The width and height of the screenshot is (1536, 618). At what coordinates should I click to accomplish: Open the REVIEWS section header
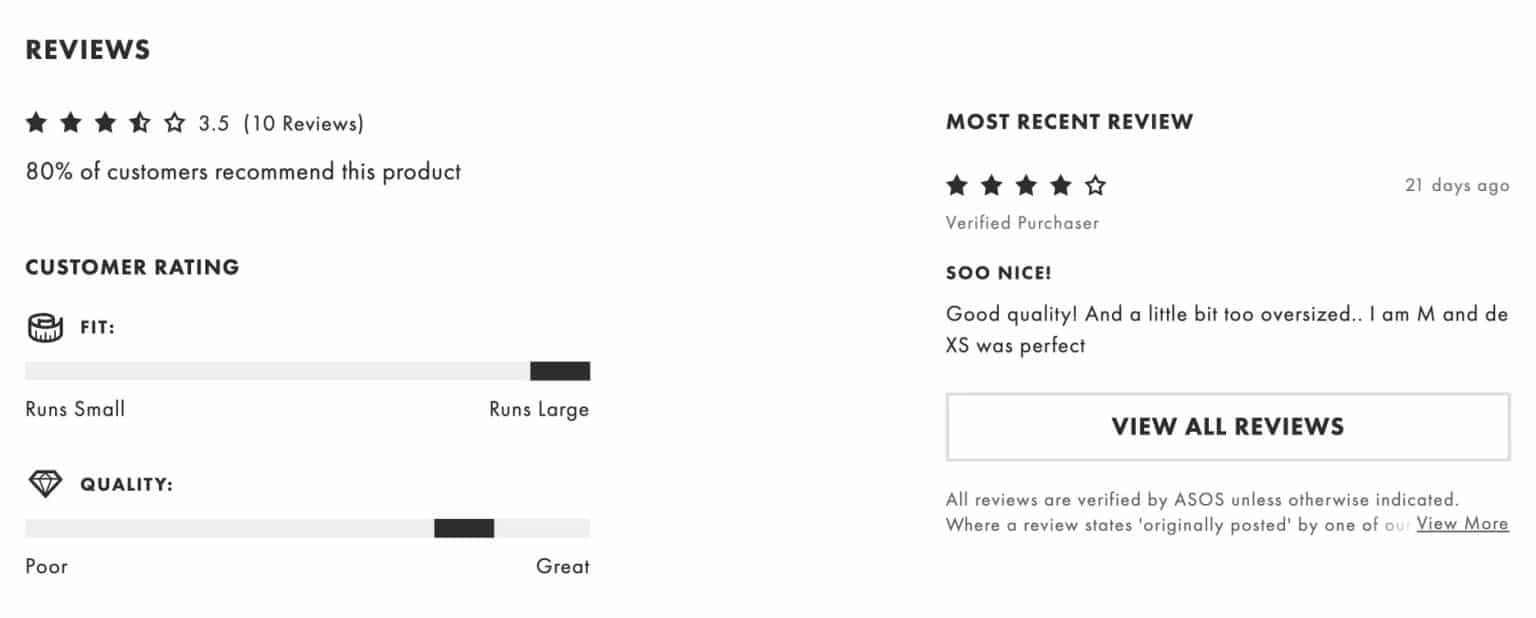tap(88, 48)
